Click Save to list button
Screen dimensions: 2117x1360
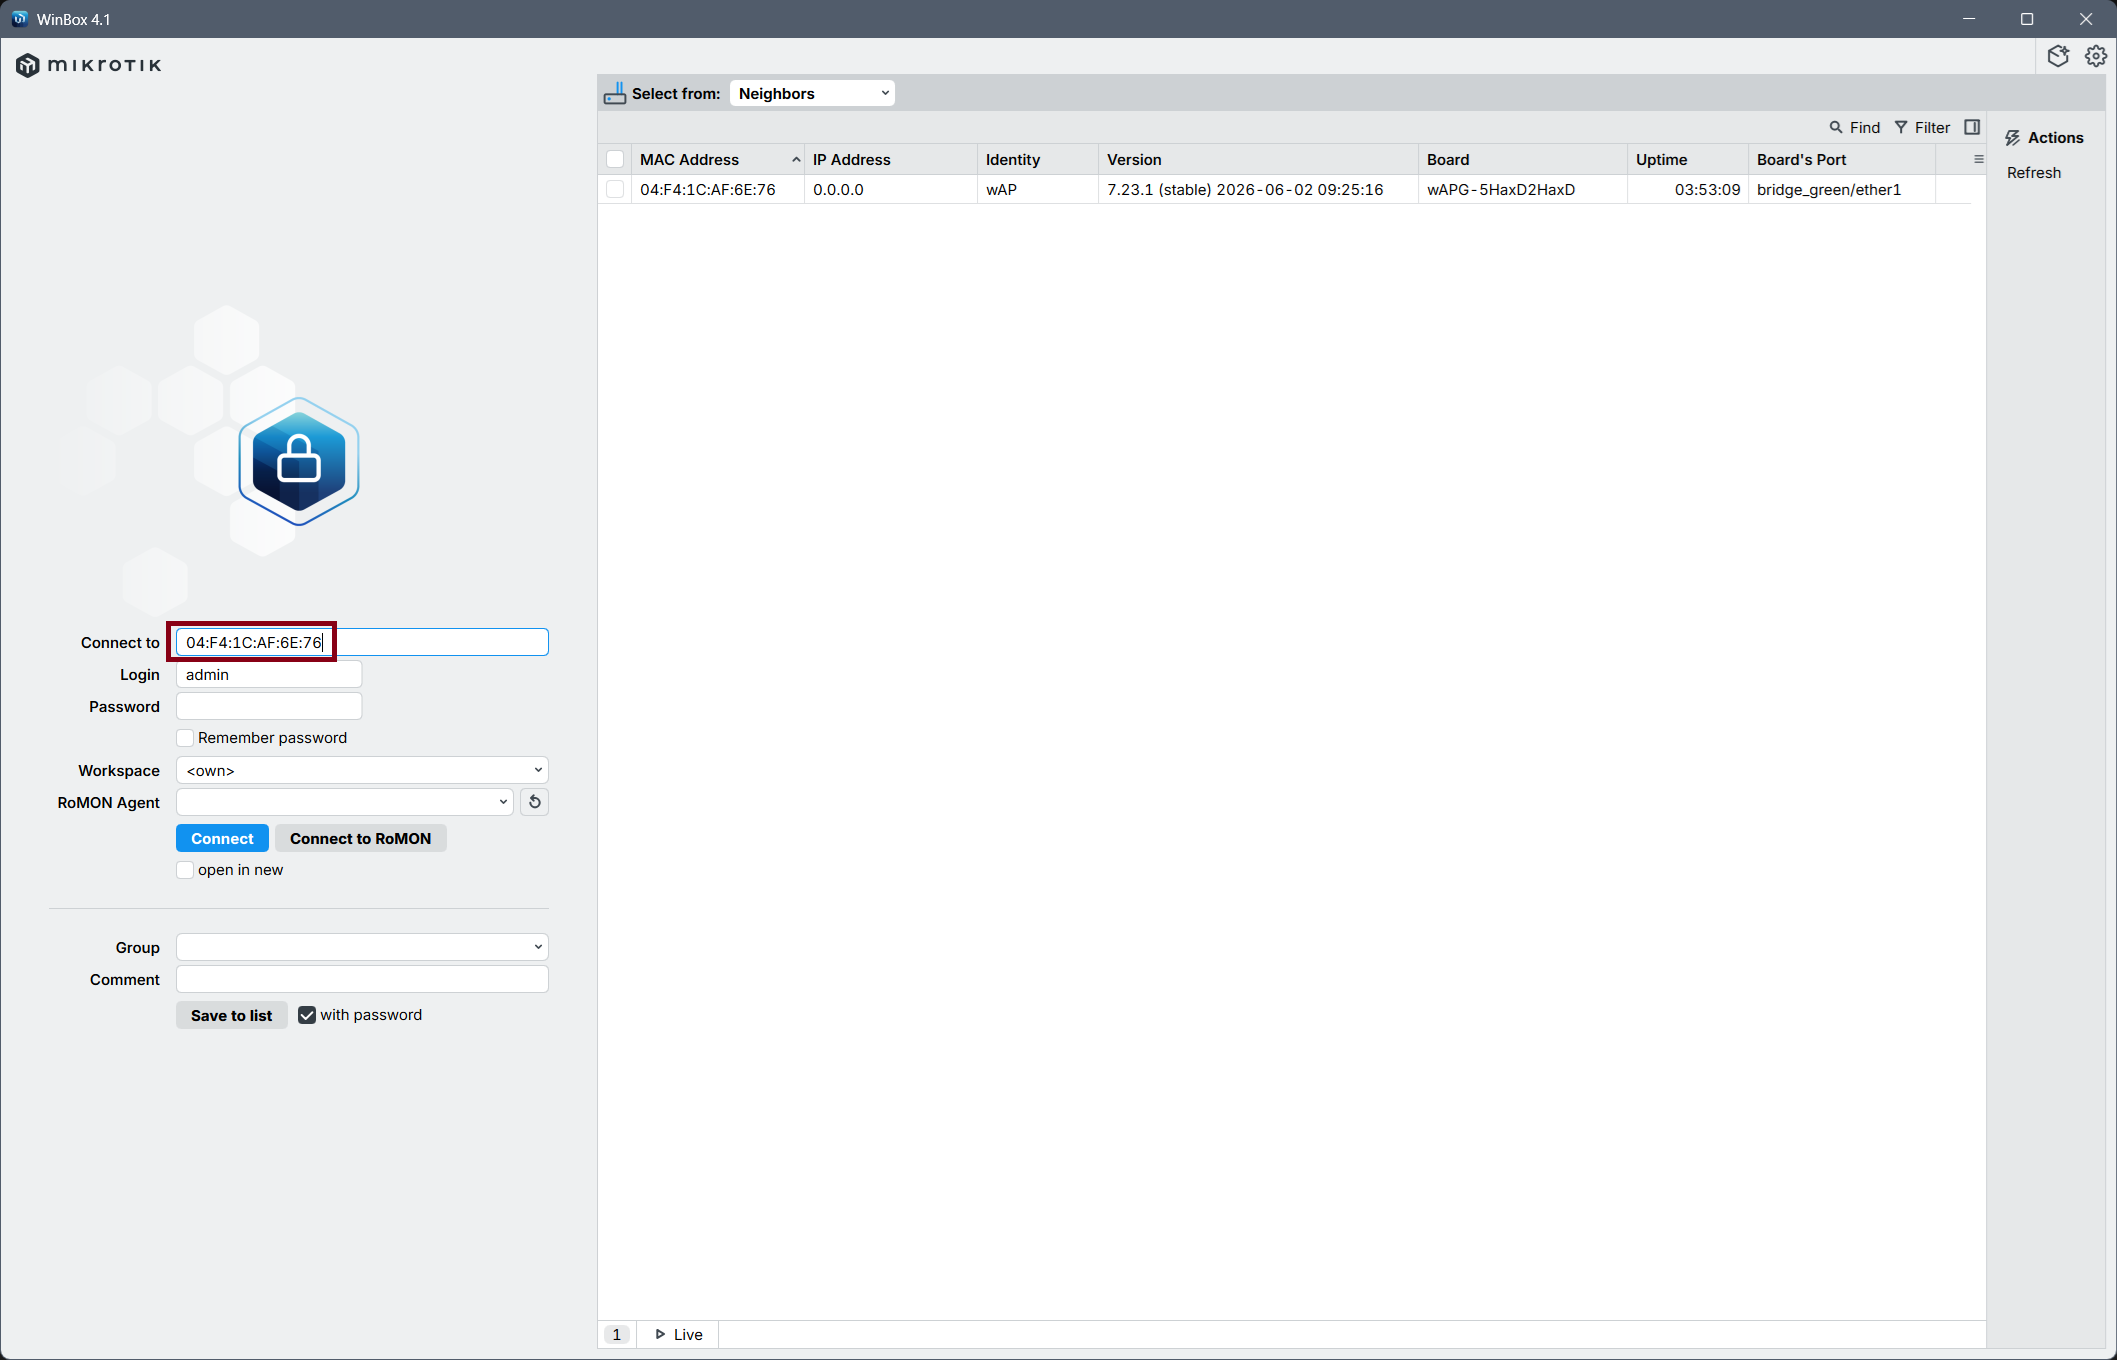231,1015
